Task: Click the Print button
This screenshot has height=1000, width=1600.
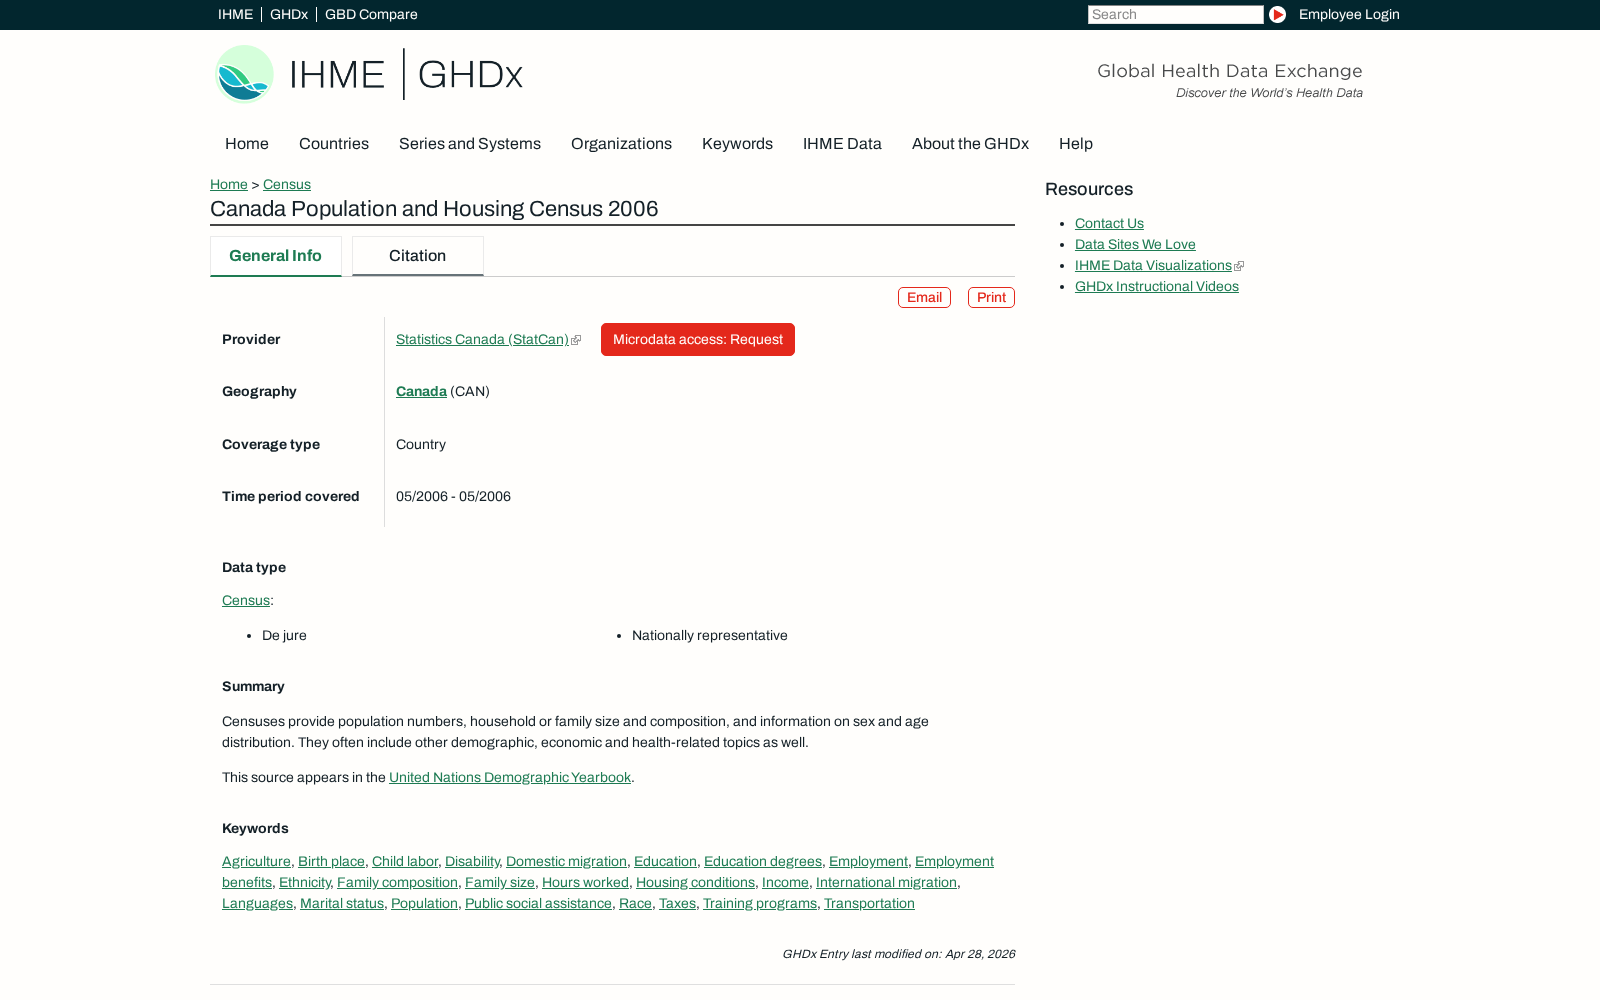Action: [x=991, y=297]
